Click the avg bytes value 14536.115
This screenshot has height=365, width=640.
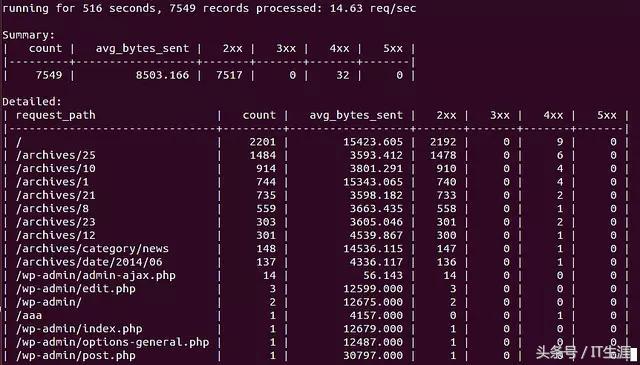pos(373,249)
